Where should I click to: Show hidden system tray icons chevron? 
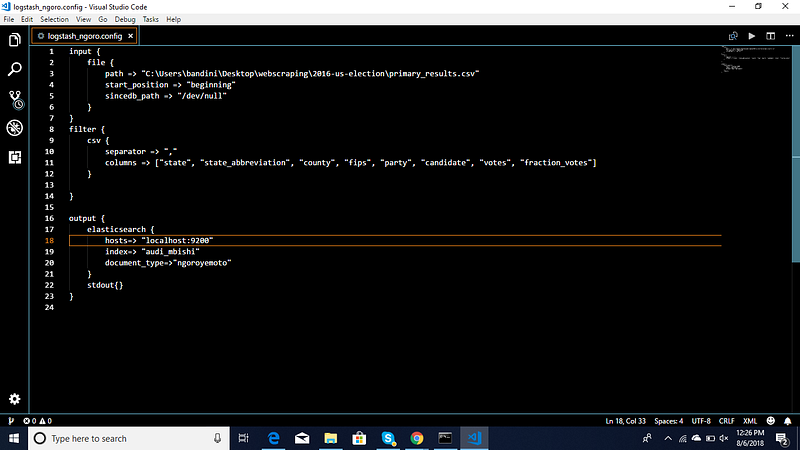pos(668,438)
